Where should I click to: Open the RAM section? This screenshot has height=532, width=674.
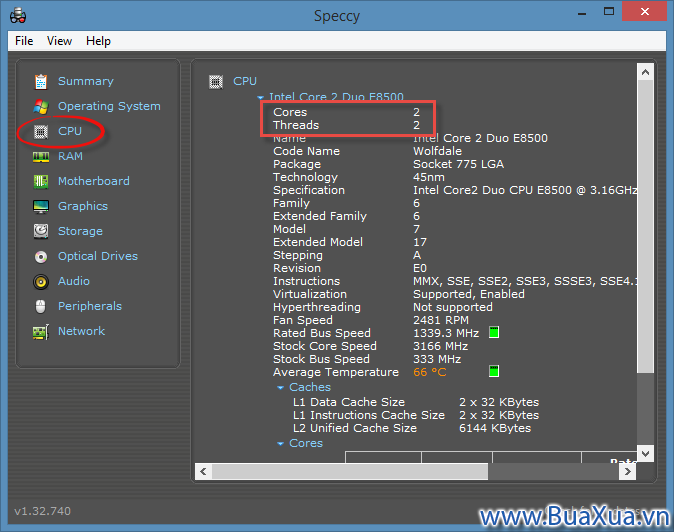tap(70, 156)
